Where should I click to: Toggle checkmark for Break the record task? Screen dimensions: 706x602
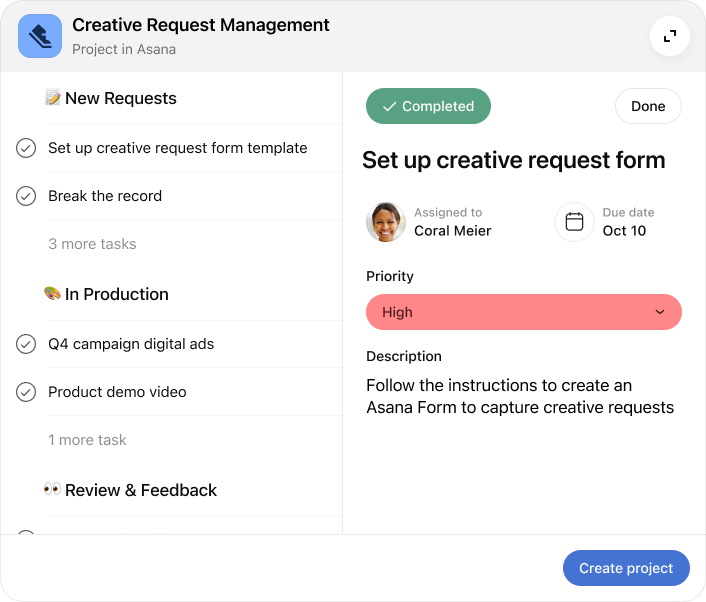pyautogui.click(x=26, y=196)
